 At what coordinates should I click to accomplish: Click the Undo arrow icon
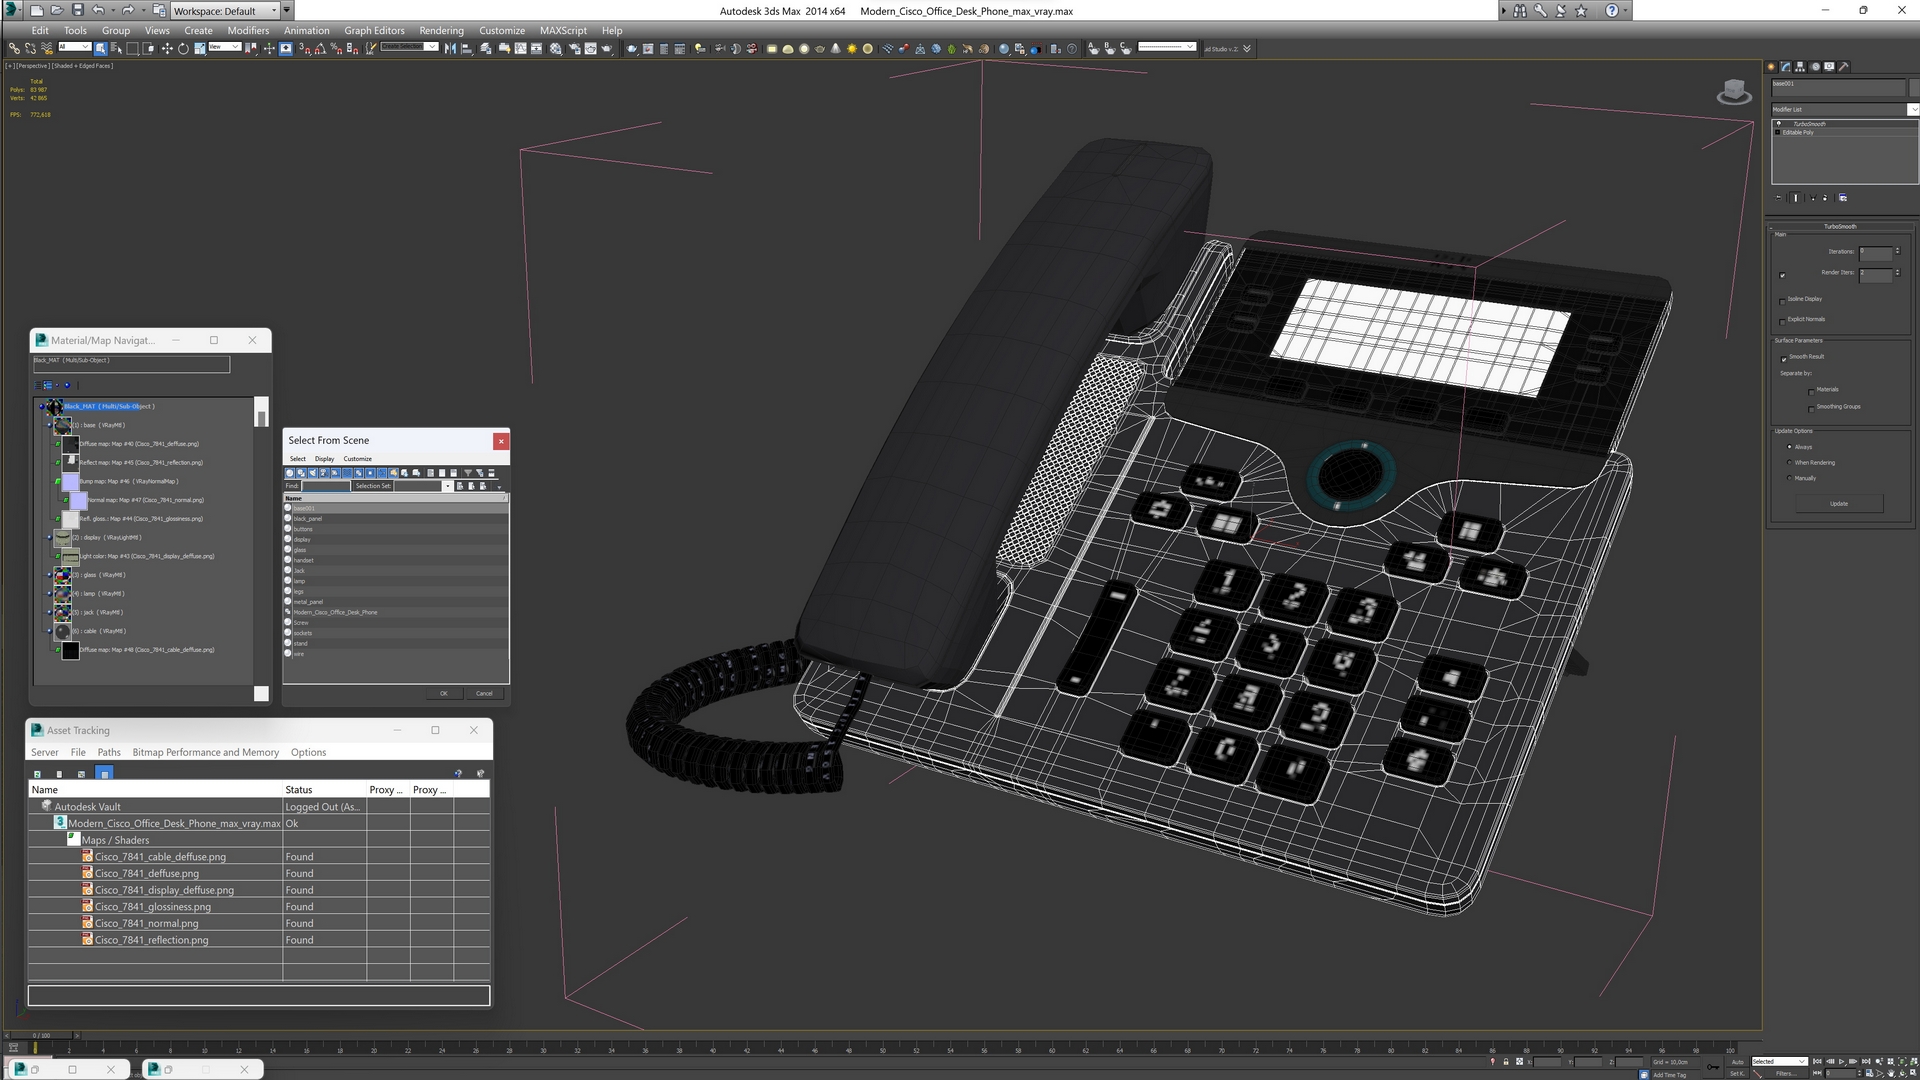(x=98, y=10)
